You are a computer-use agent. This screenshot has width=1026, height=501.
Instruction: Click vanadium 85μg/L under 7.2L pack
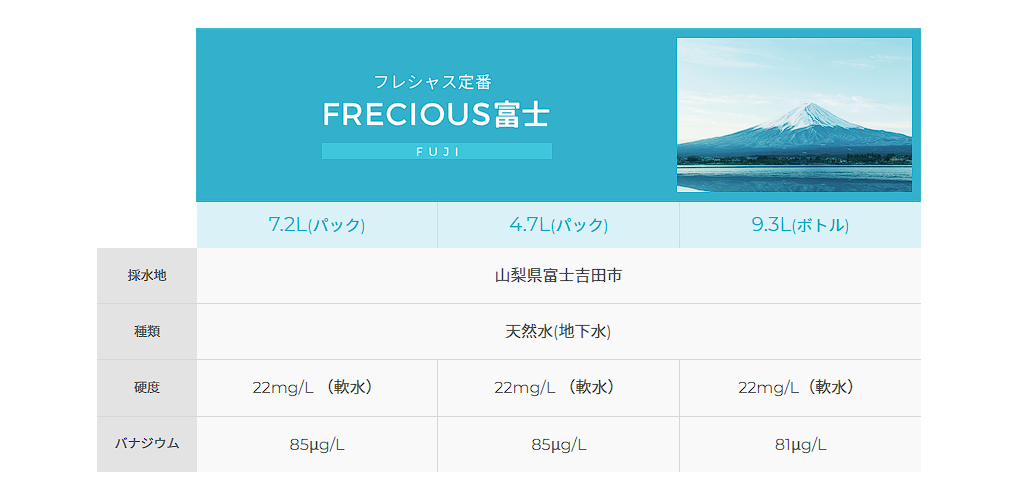pos(317,445)
